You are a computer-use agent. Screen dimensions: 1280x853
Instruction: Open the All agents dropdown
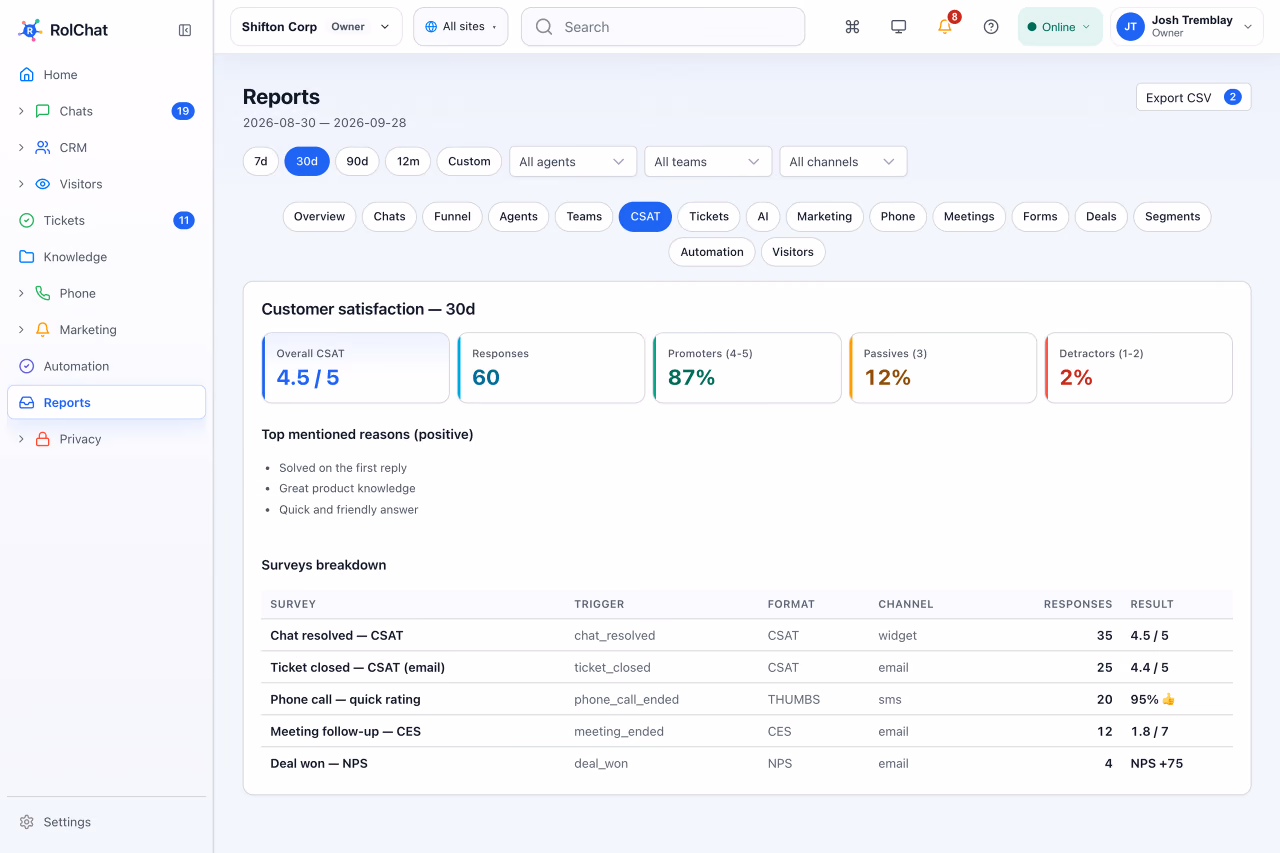[x=573, y=162]
